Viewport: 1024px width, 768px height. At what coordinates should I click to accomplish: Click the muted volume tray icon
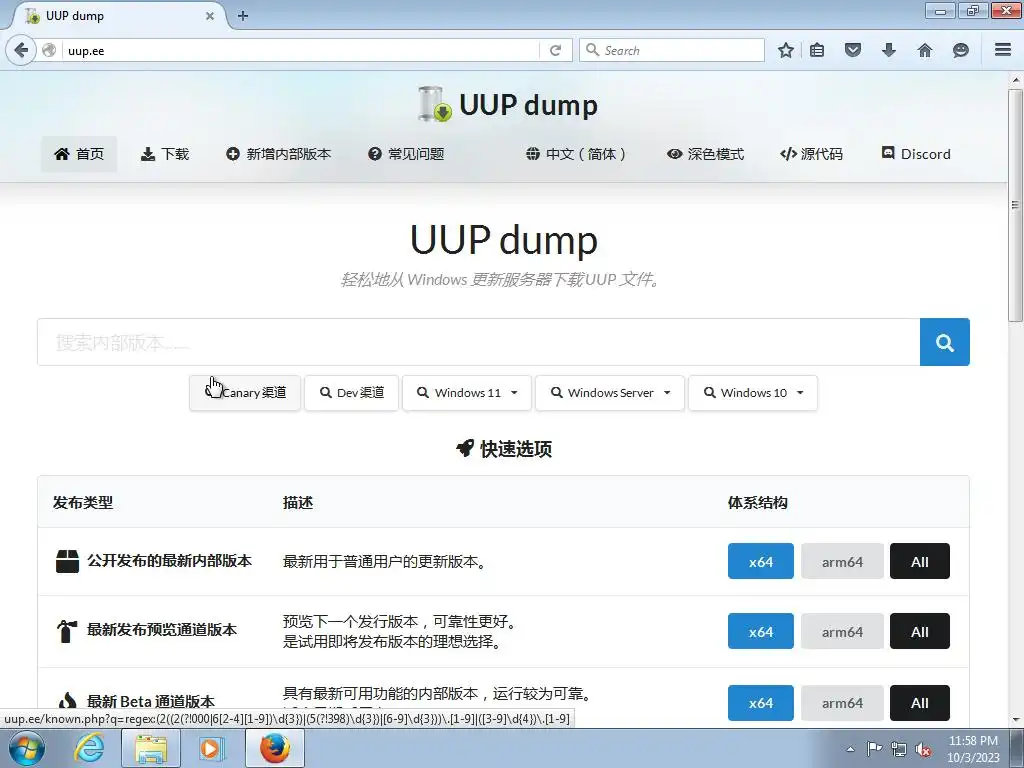coord(923,749)
